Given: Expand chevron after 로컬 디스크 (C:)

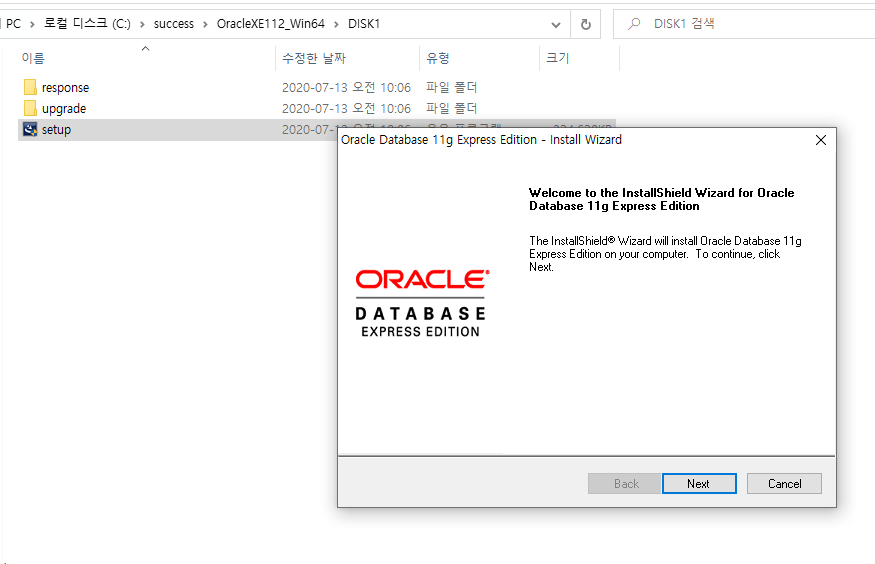Looking at the screenshot, I should (142, 24).
